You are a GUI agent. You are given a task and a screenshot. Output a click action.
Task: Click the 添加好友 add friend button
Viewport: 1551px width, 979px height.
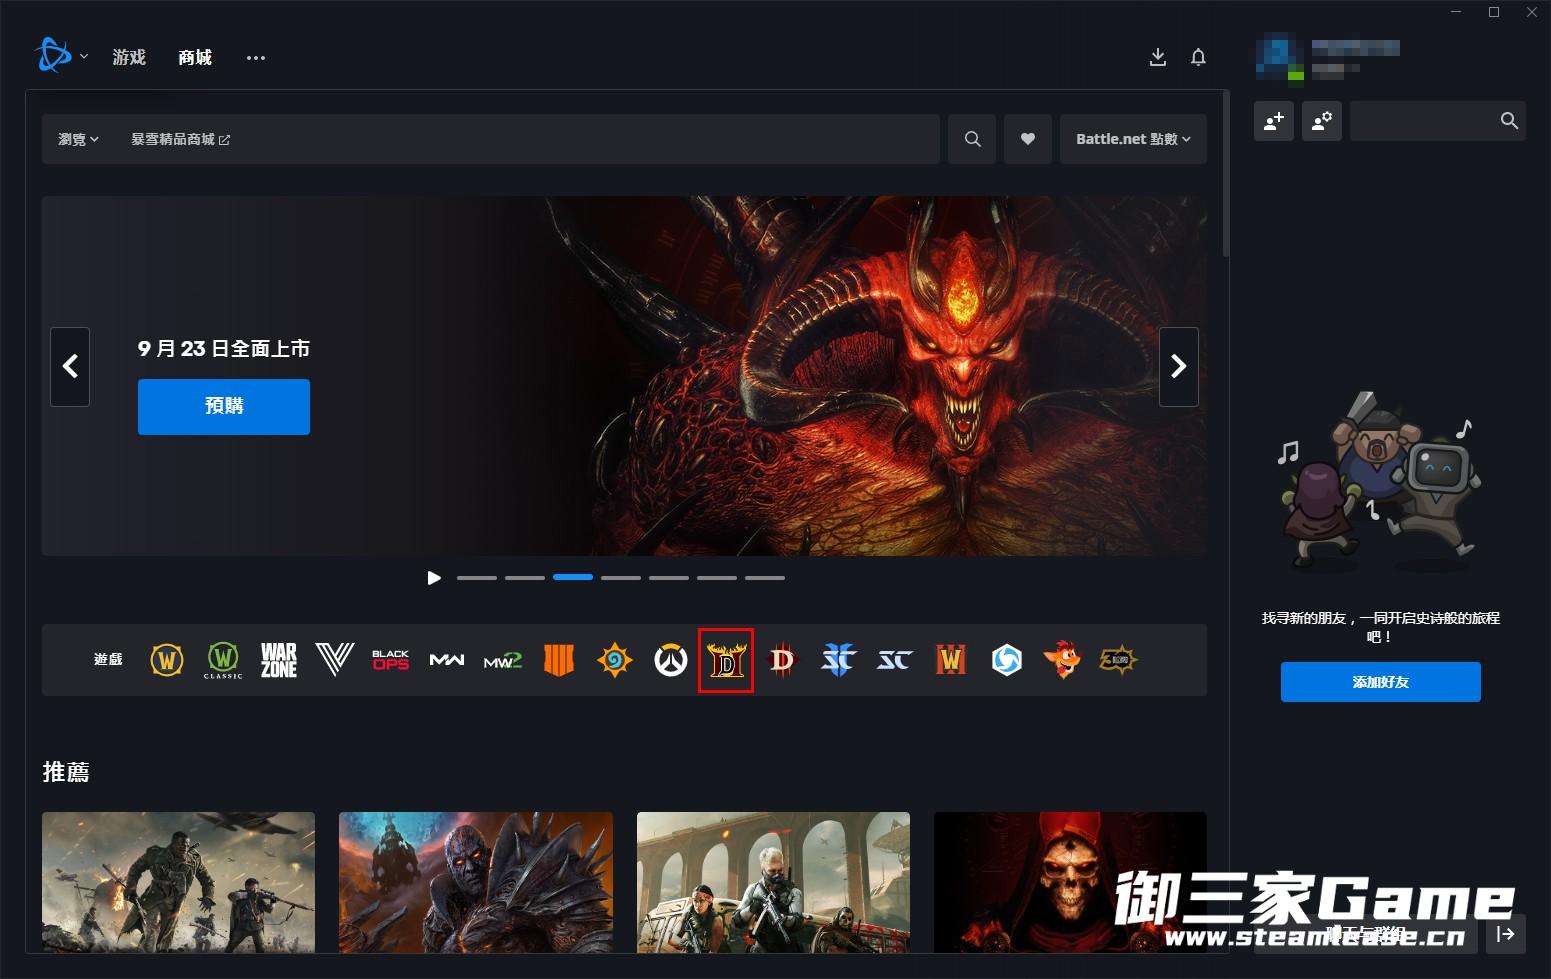click(1380, 682)
